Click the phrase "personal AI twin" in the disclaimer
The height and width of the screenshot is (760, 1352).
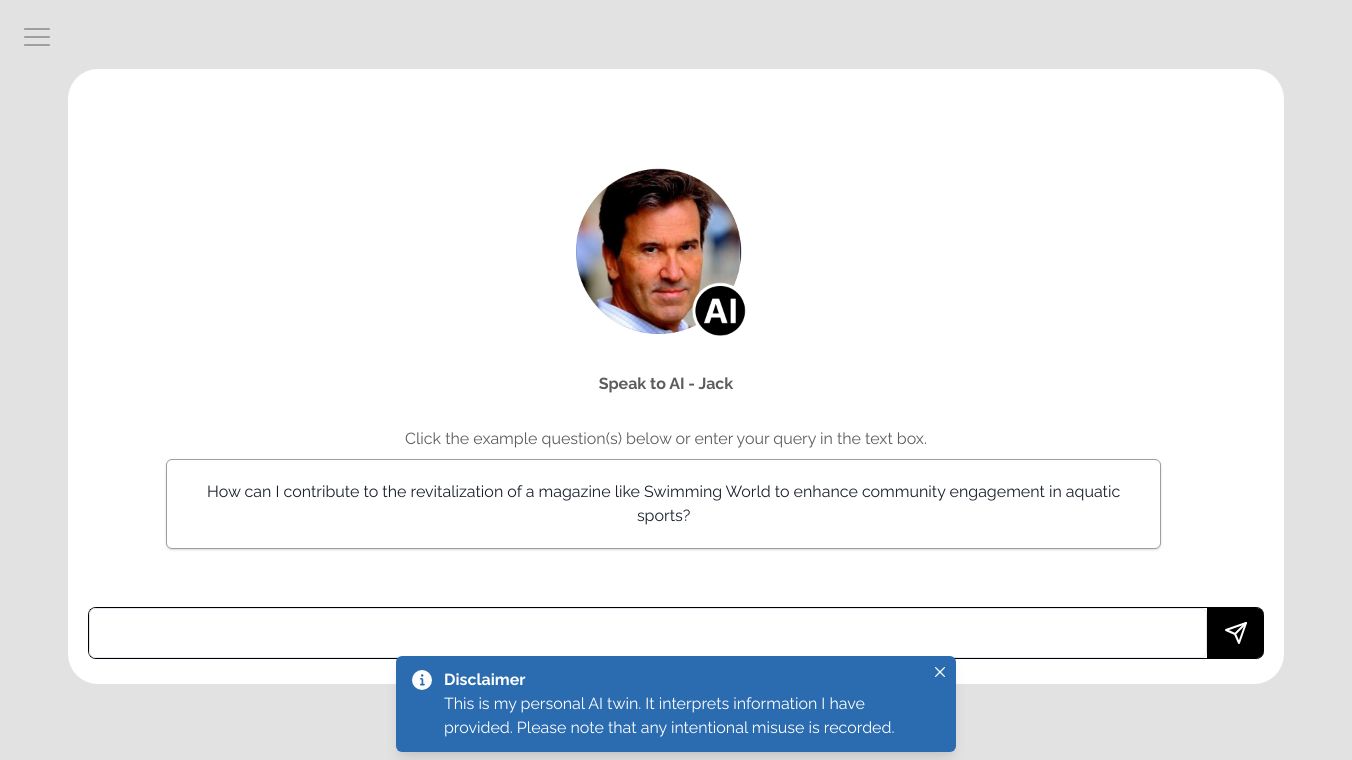tap(574, 704)
